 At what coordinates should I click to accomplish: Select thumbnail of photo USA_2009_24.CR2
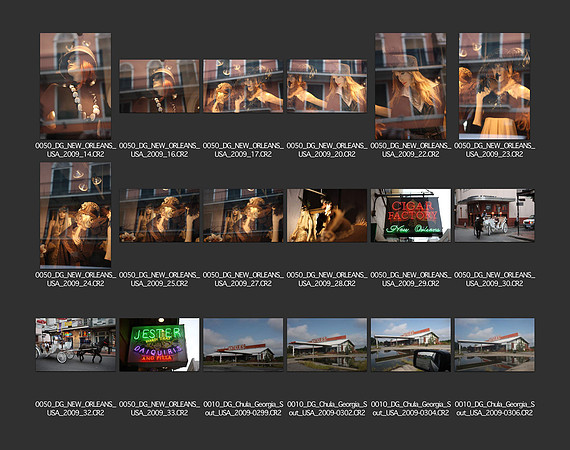(76, 215)
